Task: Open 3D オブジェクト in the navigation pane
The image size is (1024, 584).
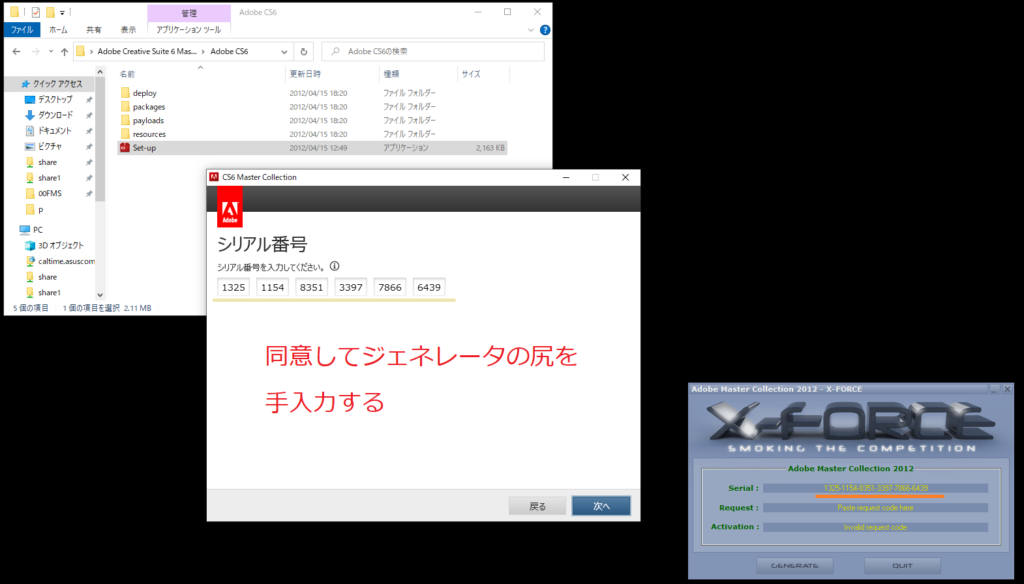Action: click(60, 245)
